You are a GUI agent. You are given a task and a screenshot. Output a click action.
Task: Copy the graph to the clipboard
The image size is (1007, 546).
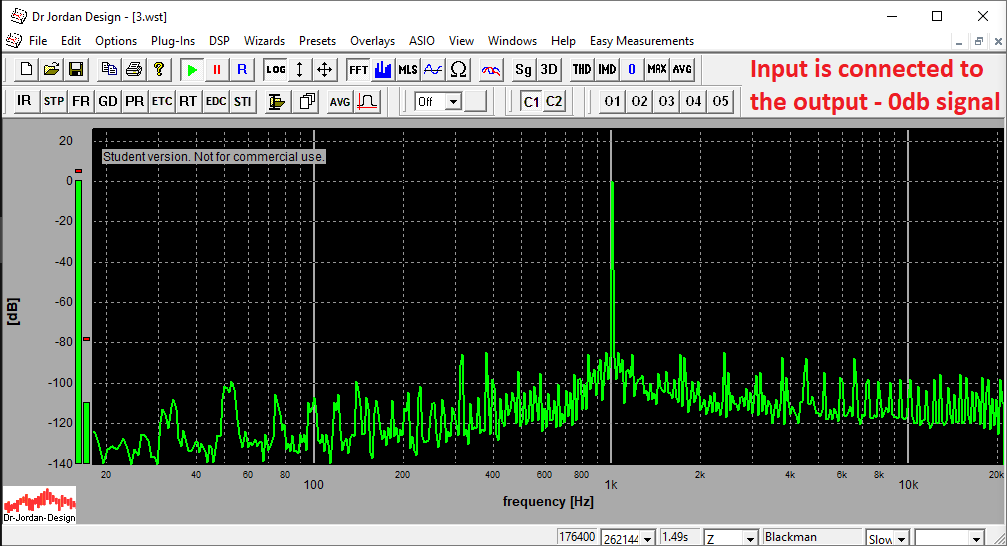point(109,69)
